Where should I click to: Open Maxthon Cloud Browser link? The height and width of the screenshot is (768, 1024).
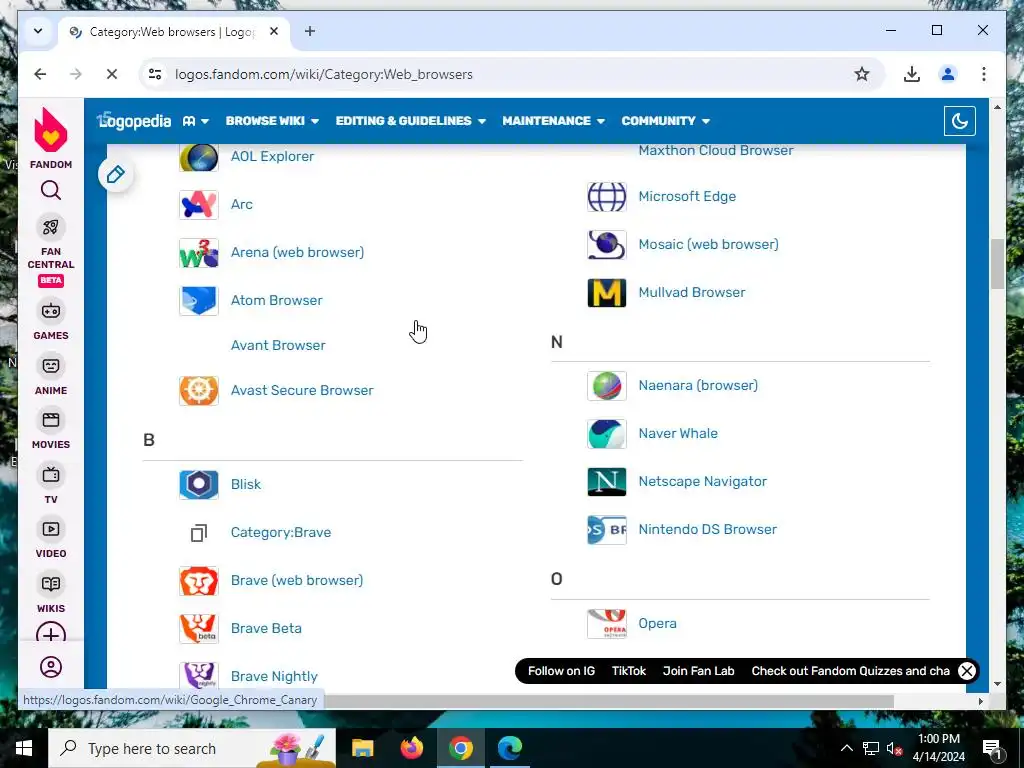716,150
